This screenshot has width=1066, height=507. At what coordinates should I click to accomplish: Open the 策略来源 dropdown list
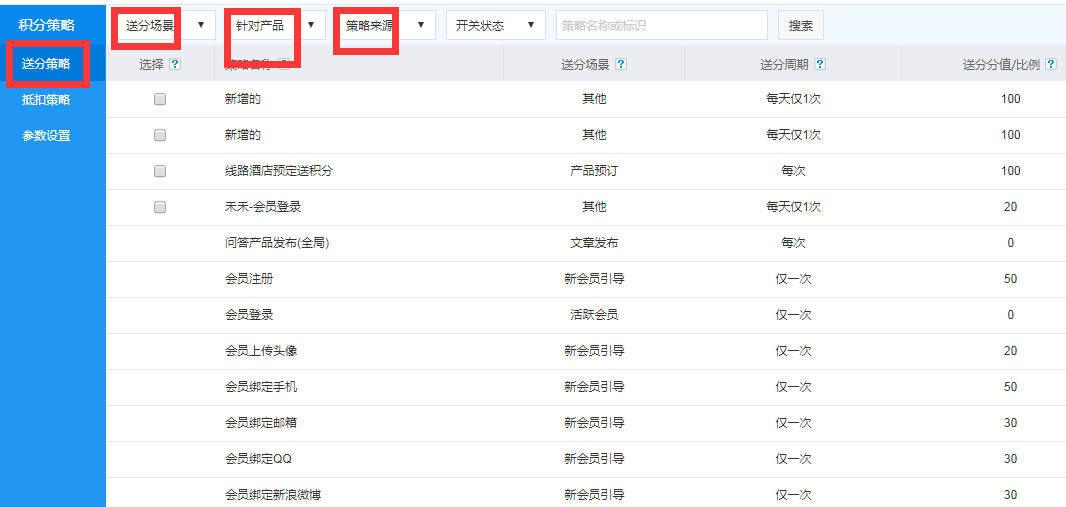coord(386,25)
